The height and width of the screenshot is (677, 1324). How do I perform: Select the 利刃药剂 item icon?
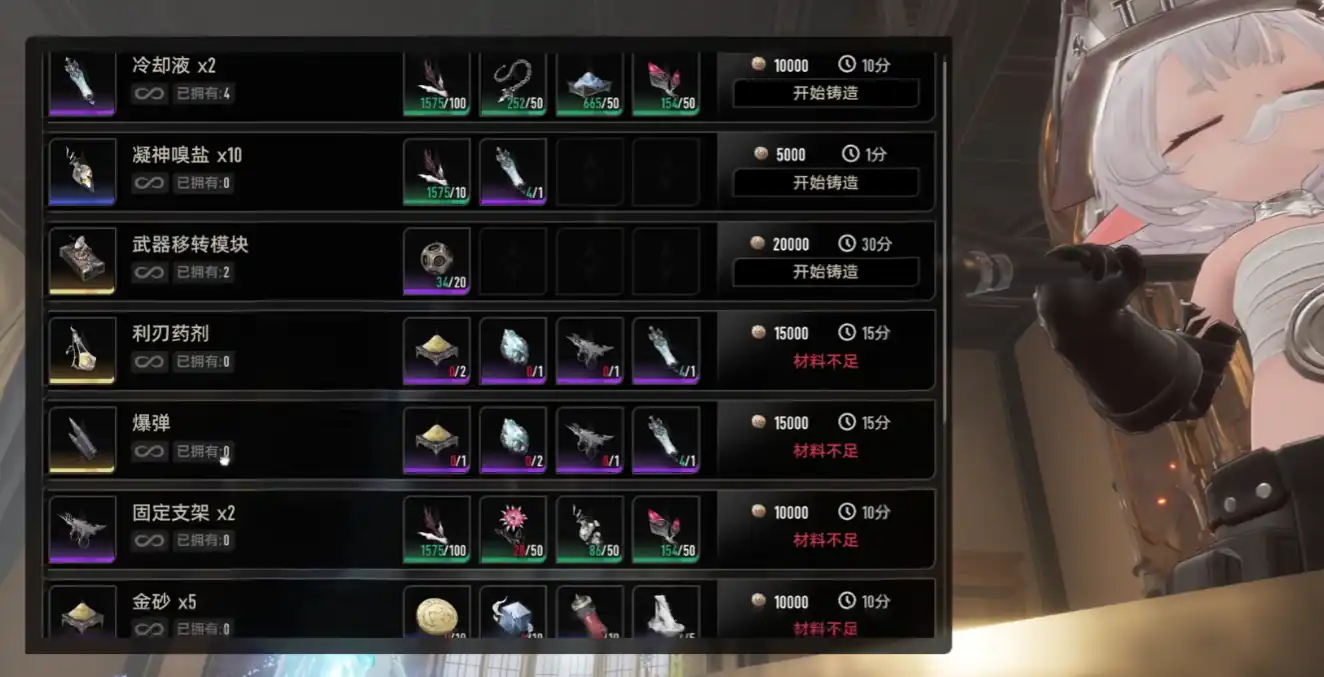pyautogui.click(x=82, y=351)
